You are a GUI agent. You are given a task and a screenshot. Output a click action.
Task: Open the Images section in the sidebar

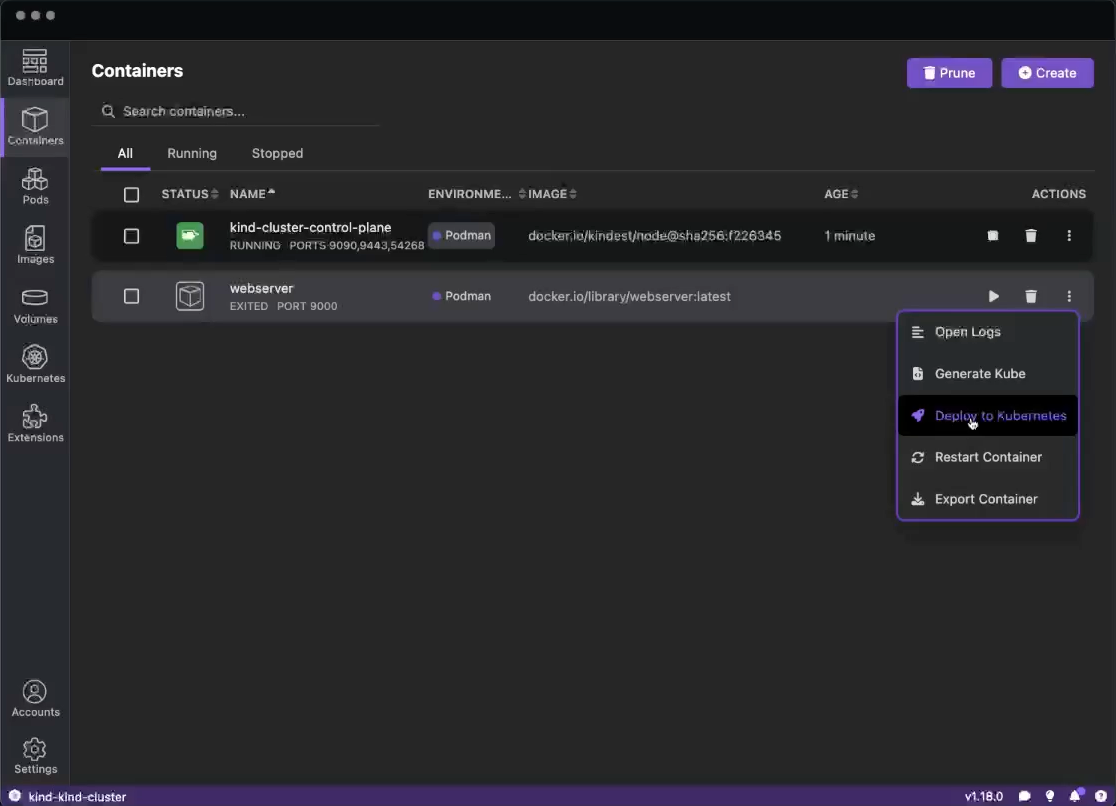pos(35,246)
